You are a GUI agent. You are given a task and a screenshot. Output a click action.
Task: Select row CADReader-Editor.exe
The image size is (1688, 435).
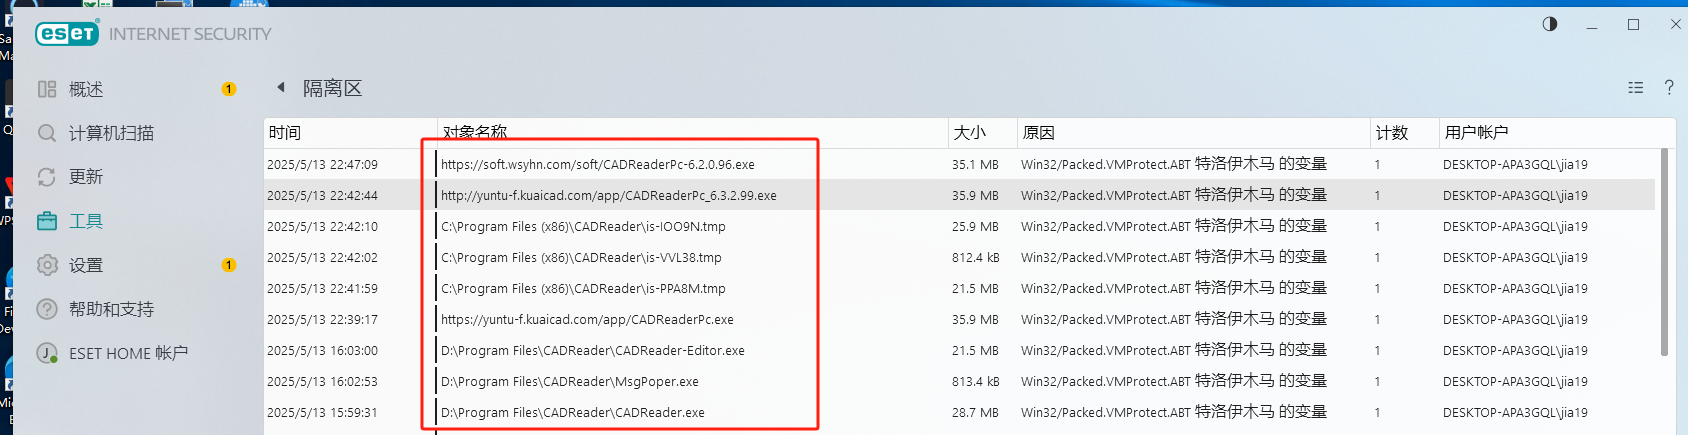click(959, 350)
